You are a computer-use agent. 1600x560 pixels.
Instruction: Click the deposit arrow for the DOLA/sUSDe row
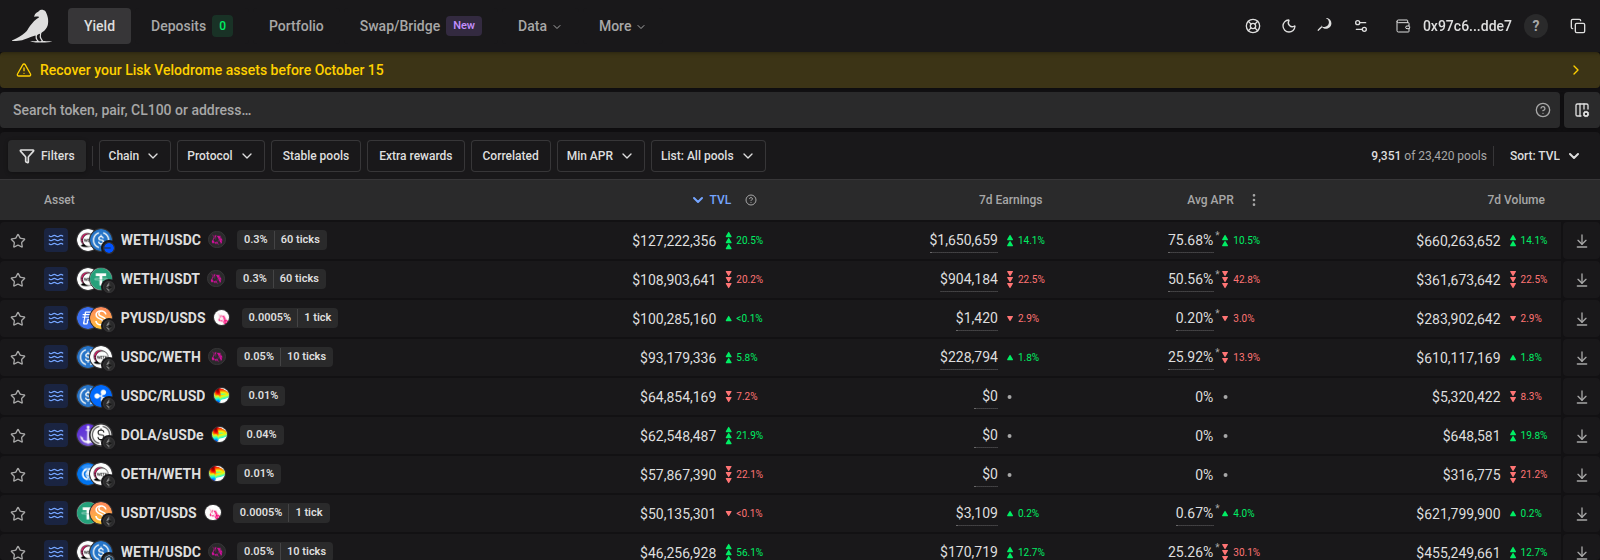click(x=1582, y=436)
